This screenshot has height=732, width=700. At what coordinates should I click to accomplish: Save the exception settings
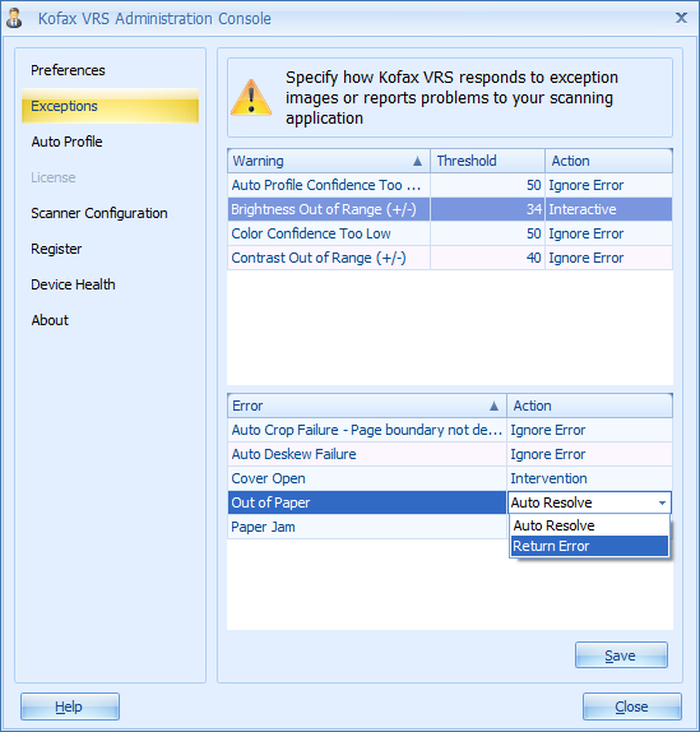621,655
